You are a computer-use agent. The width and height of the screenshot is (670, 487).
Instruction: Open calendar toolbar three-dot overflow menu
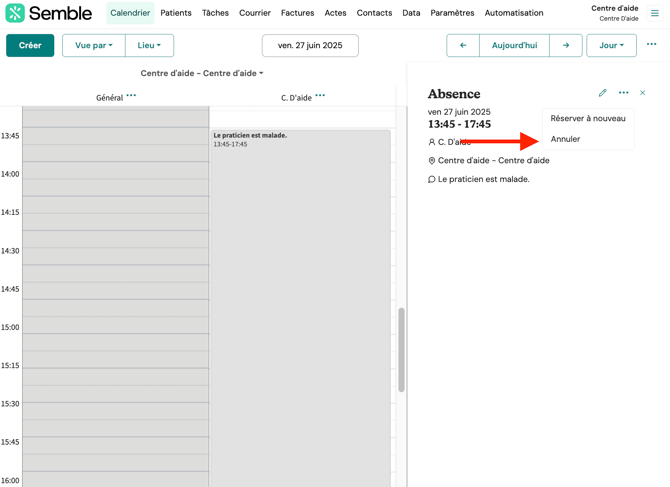(x=651, y=45)
